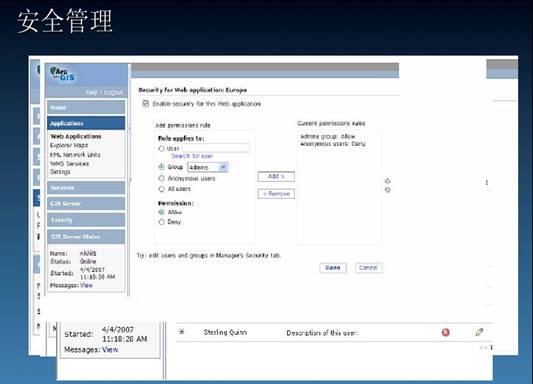Image resolution: width=533 pixels, height=384 pixels.
Task: Select WMS Services in the sidebar
Action: [x=70, y=164]
